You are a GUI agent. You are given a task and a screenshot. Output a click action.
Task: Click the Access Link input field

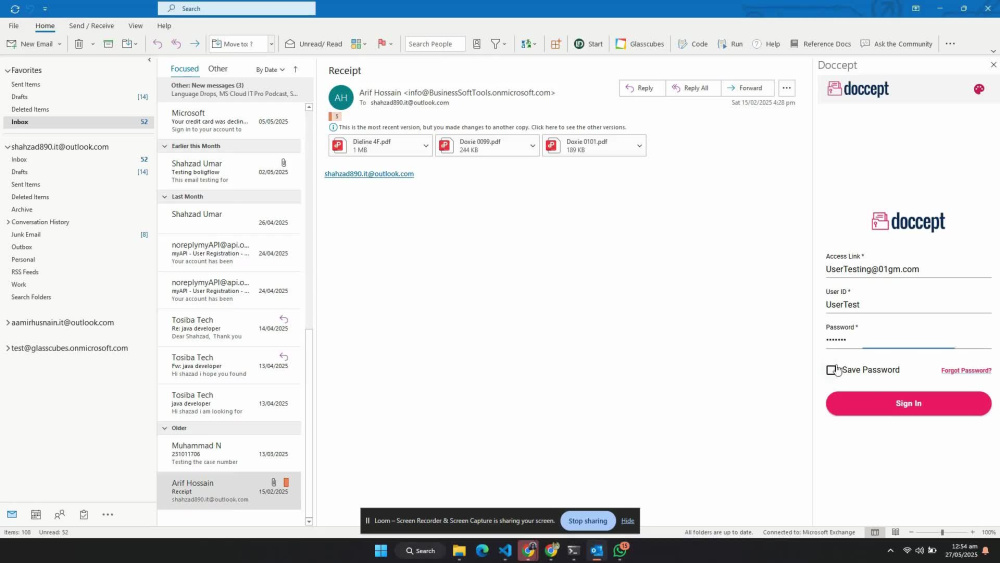pyautogui.click(x=908, y=270)
